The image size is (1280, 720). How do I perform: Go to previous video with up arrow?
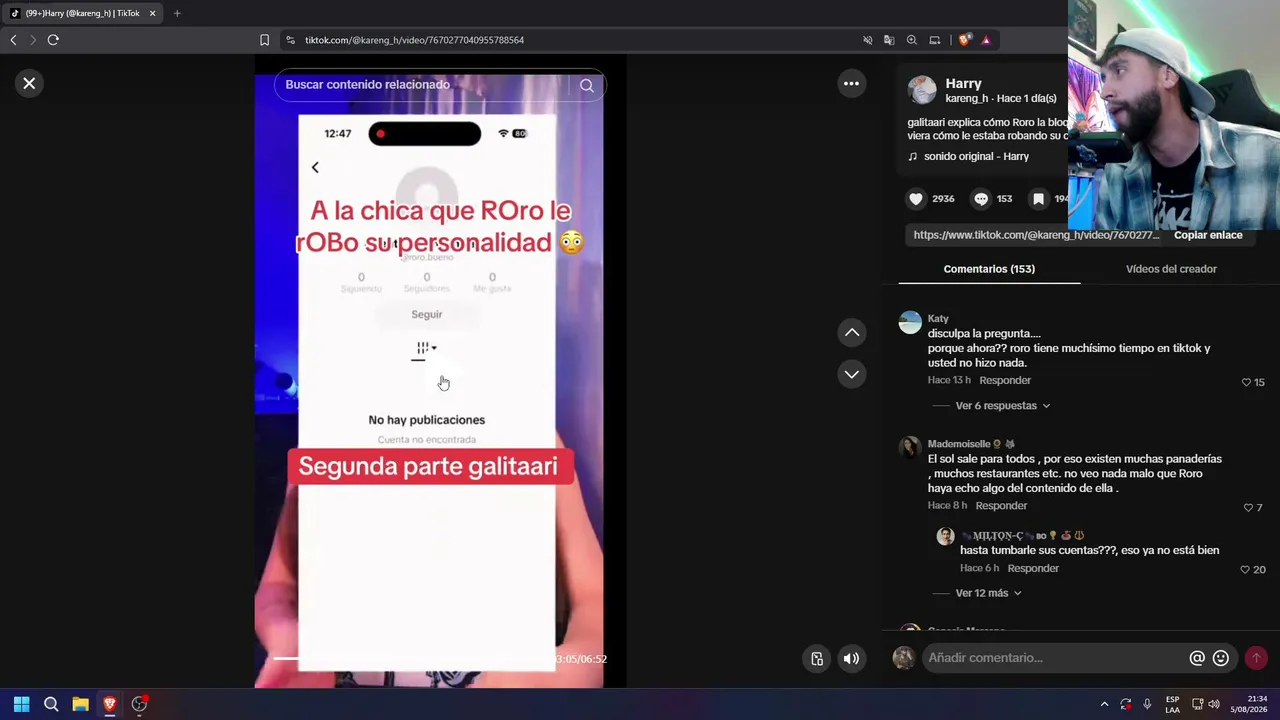pyautogui.click(x=852, y=332)
